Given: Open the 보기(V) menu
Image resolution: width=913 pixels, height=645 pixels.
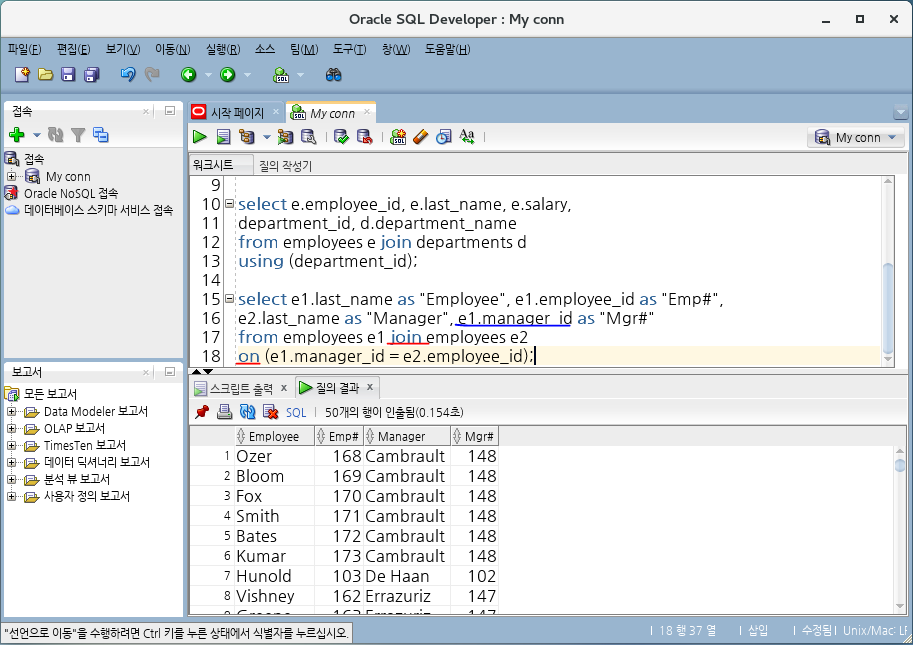Looking at the screenshot, I should click(x=123, y=49).
